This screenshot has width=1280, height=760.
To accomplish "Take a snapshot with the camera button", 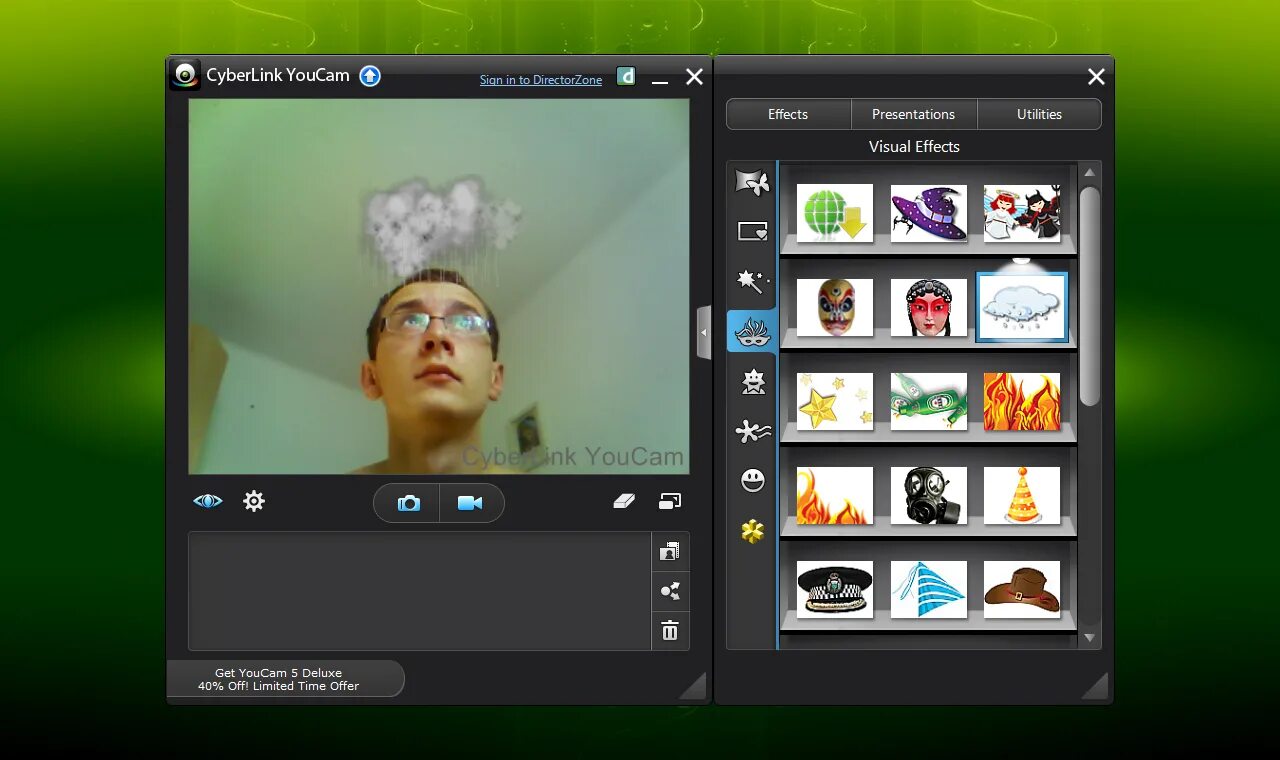I will coord(408,503).
